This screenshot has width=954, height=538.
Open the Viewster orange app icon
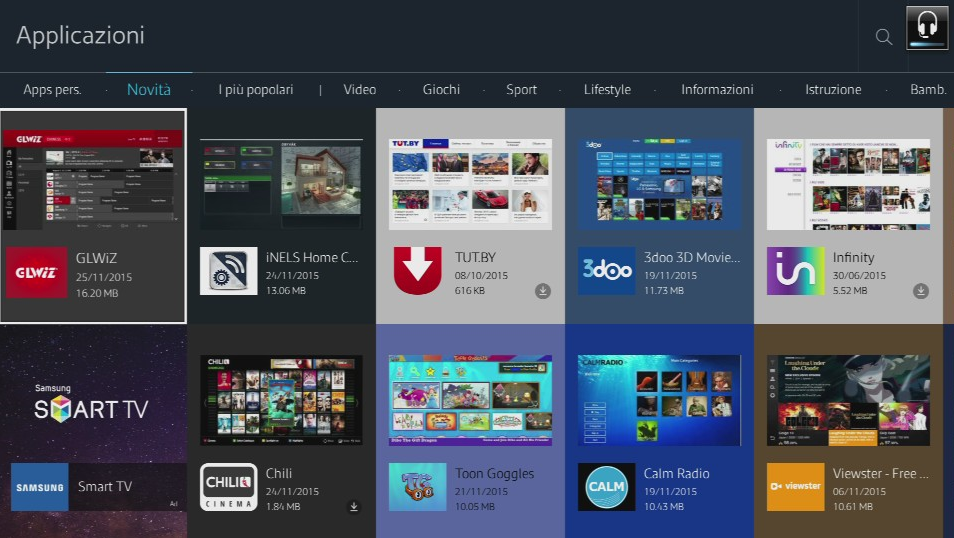tap(796, 487)
